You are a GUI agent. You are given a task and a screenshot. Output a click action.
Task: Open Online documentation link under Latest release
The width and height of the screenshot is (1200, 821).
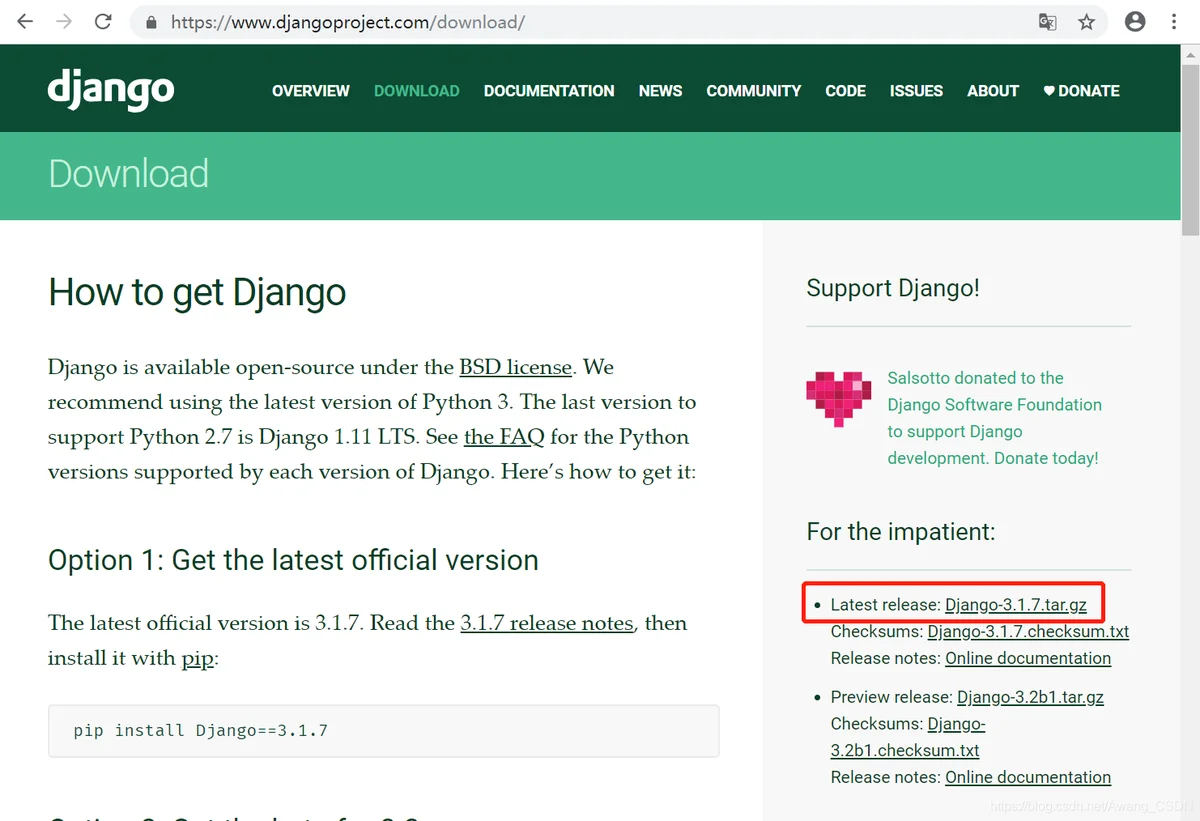pos(1028,658)
